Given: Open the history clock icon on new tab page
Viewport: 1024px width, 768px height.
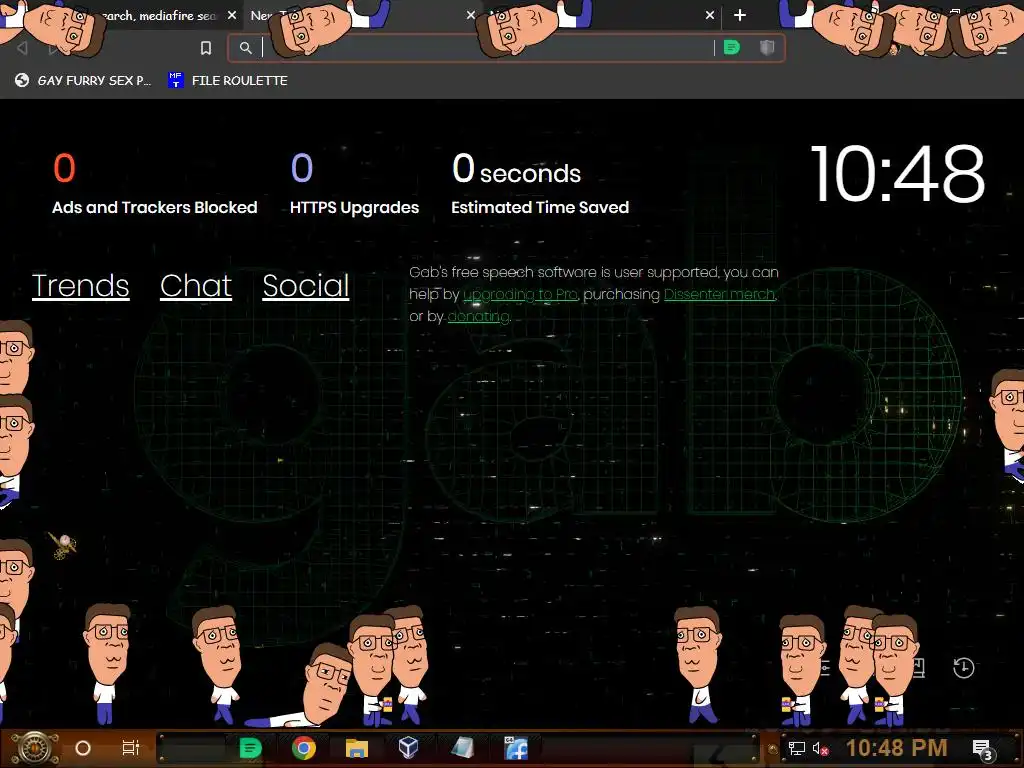Looking at the screenshot, I should tap(964, 668).
